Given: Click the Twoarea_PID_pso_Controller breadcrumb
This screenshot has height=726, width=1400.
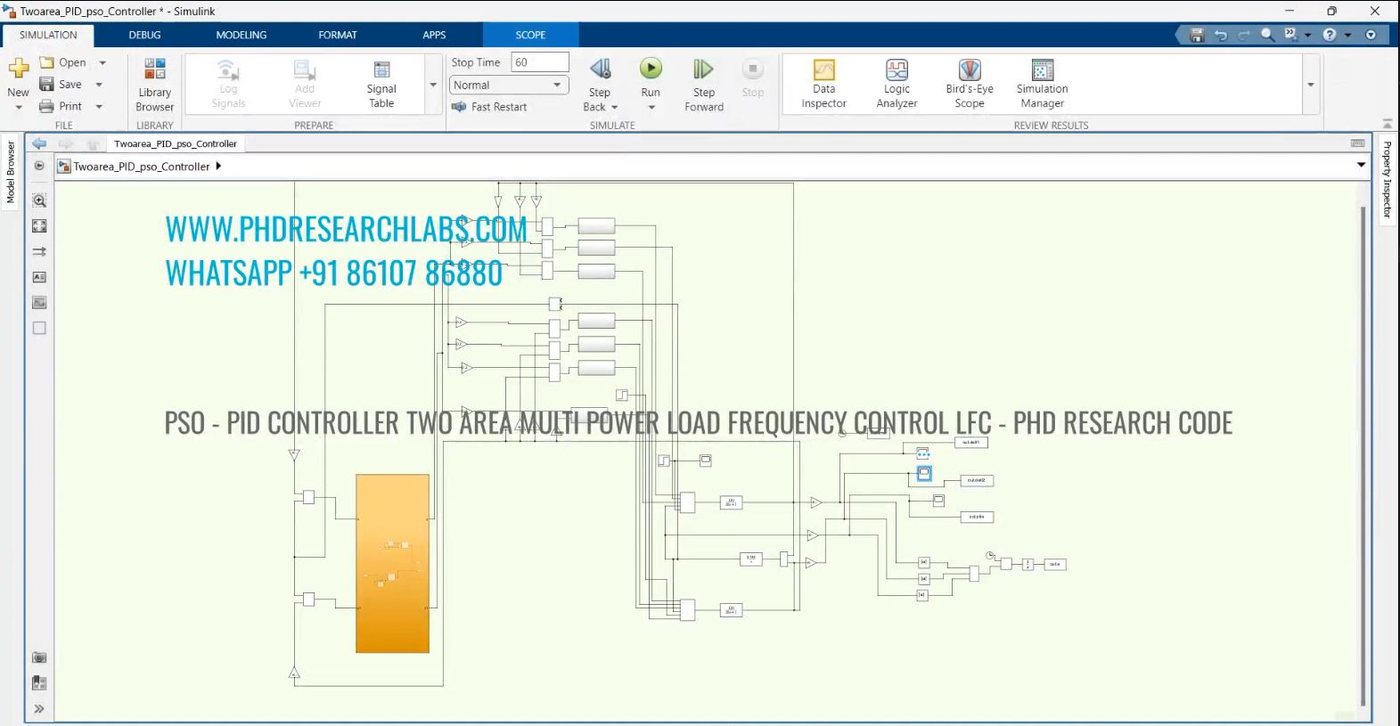Looking at the screenshot, I should click(x=141, y=167).
